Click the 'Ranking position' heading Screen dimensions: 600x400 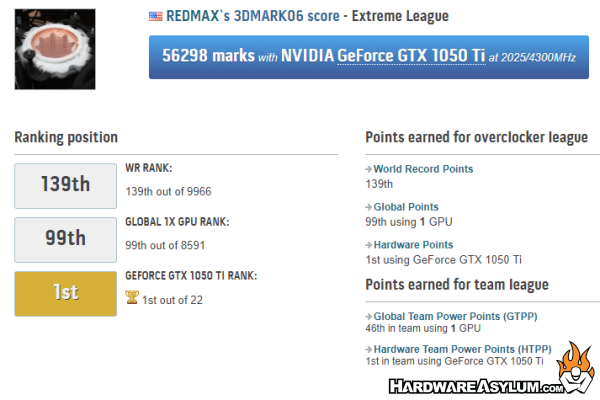[x=66, y=137]
